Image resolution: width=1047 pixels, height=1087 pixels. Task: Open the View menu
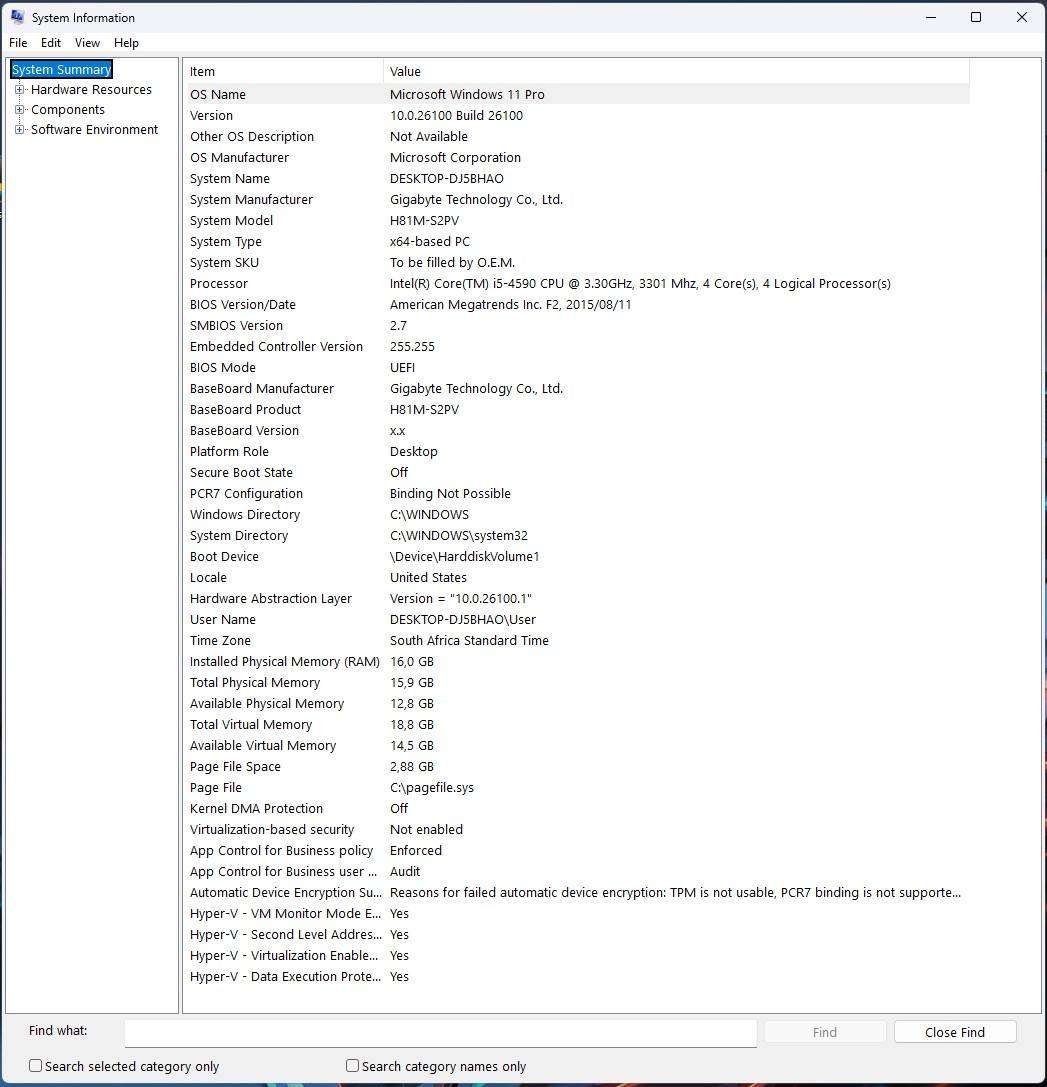click(x=87, y=42)
